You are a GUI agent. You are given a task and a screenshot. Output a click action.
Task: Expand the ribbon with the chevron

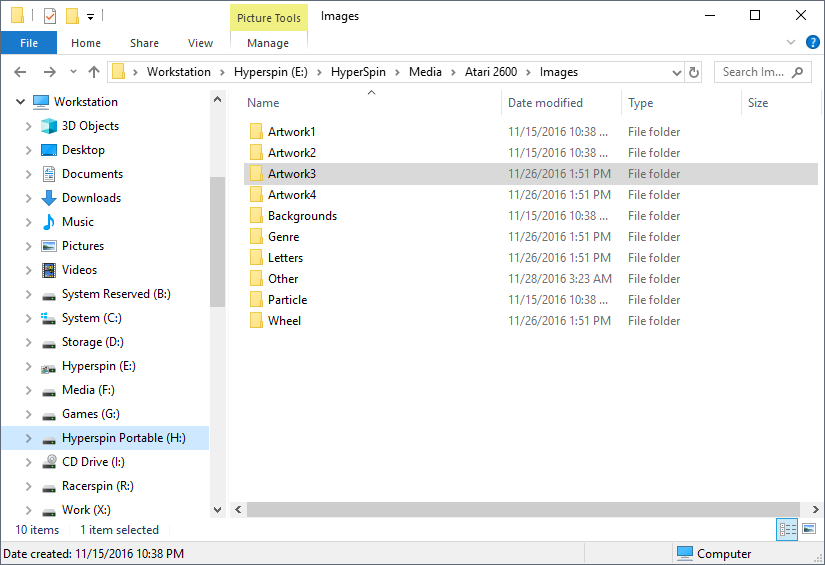coord(790,43)
